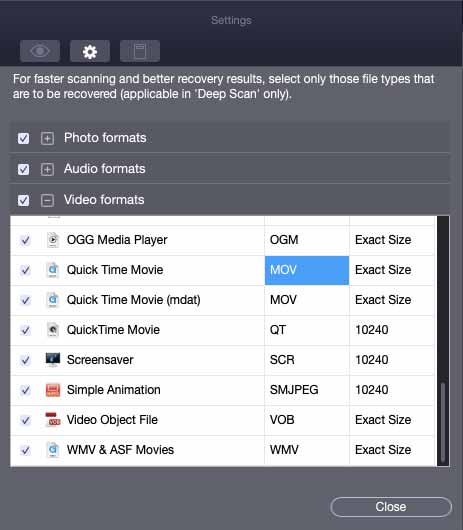Click the Screensaver monitor icon
463x530 pixels.
53,360
